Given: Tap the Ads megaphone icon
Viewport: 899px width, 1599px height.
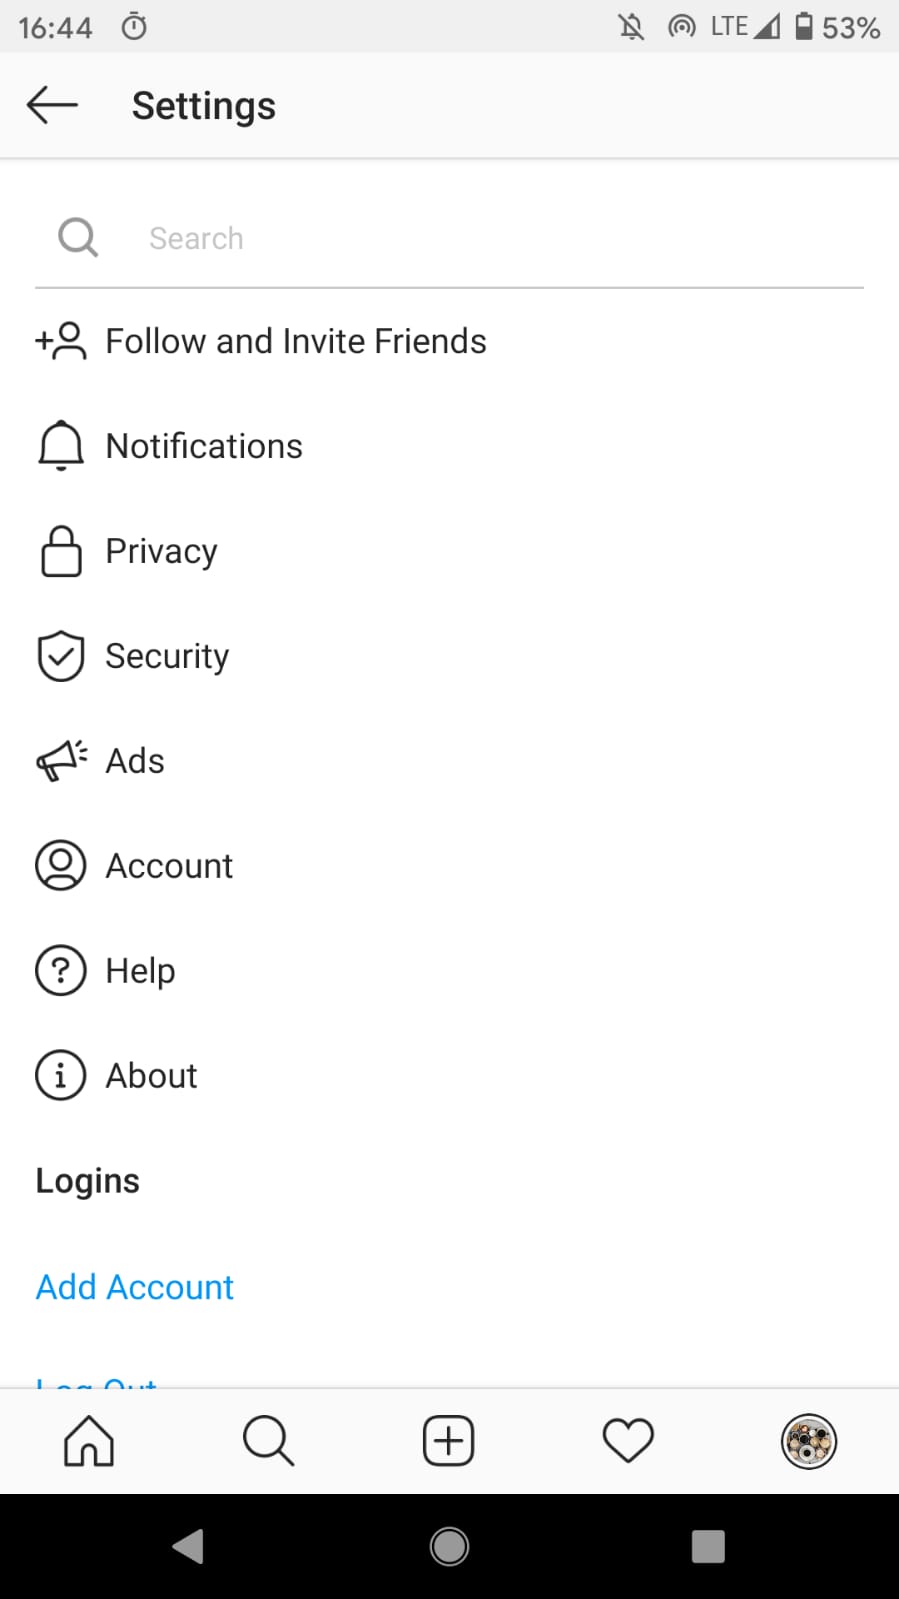Looking at the screenshot, I should (61, 761).
